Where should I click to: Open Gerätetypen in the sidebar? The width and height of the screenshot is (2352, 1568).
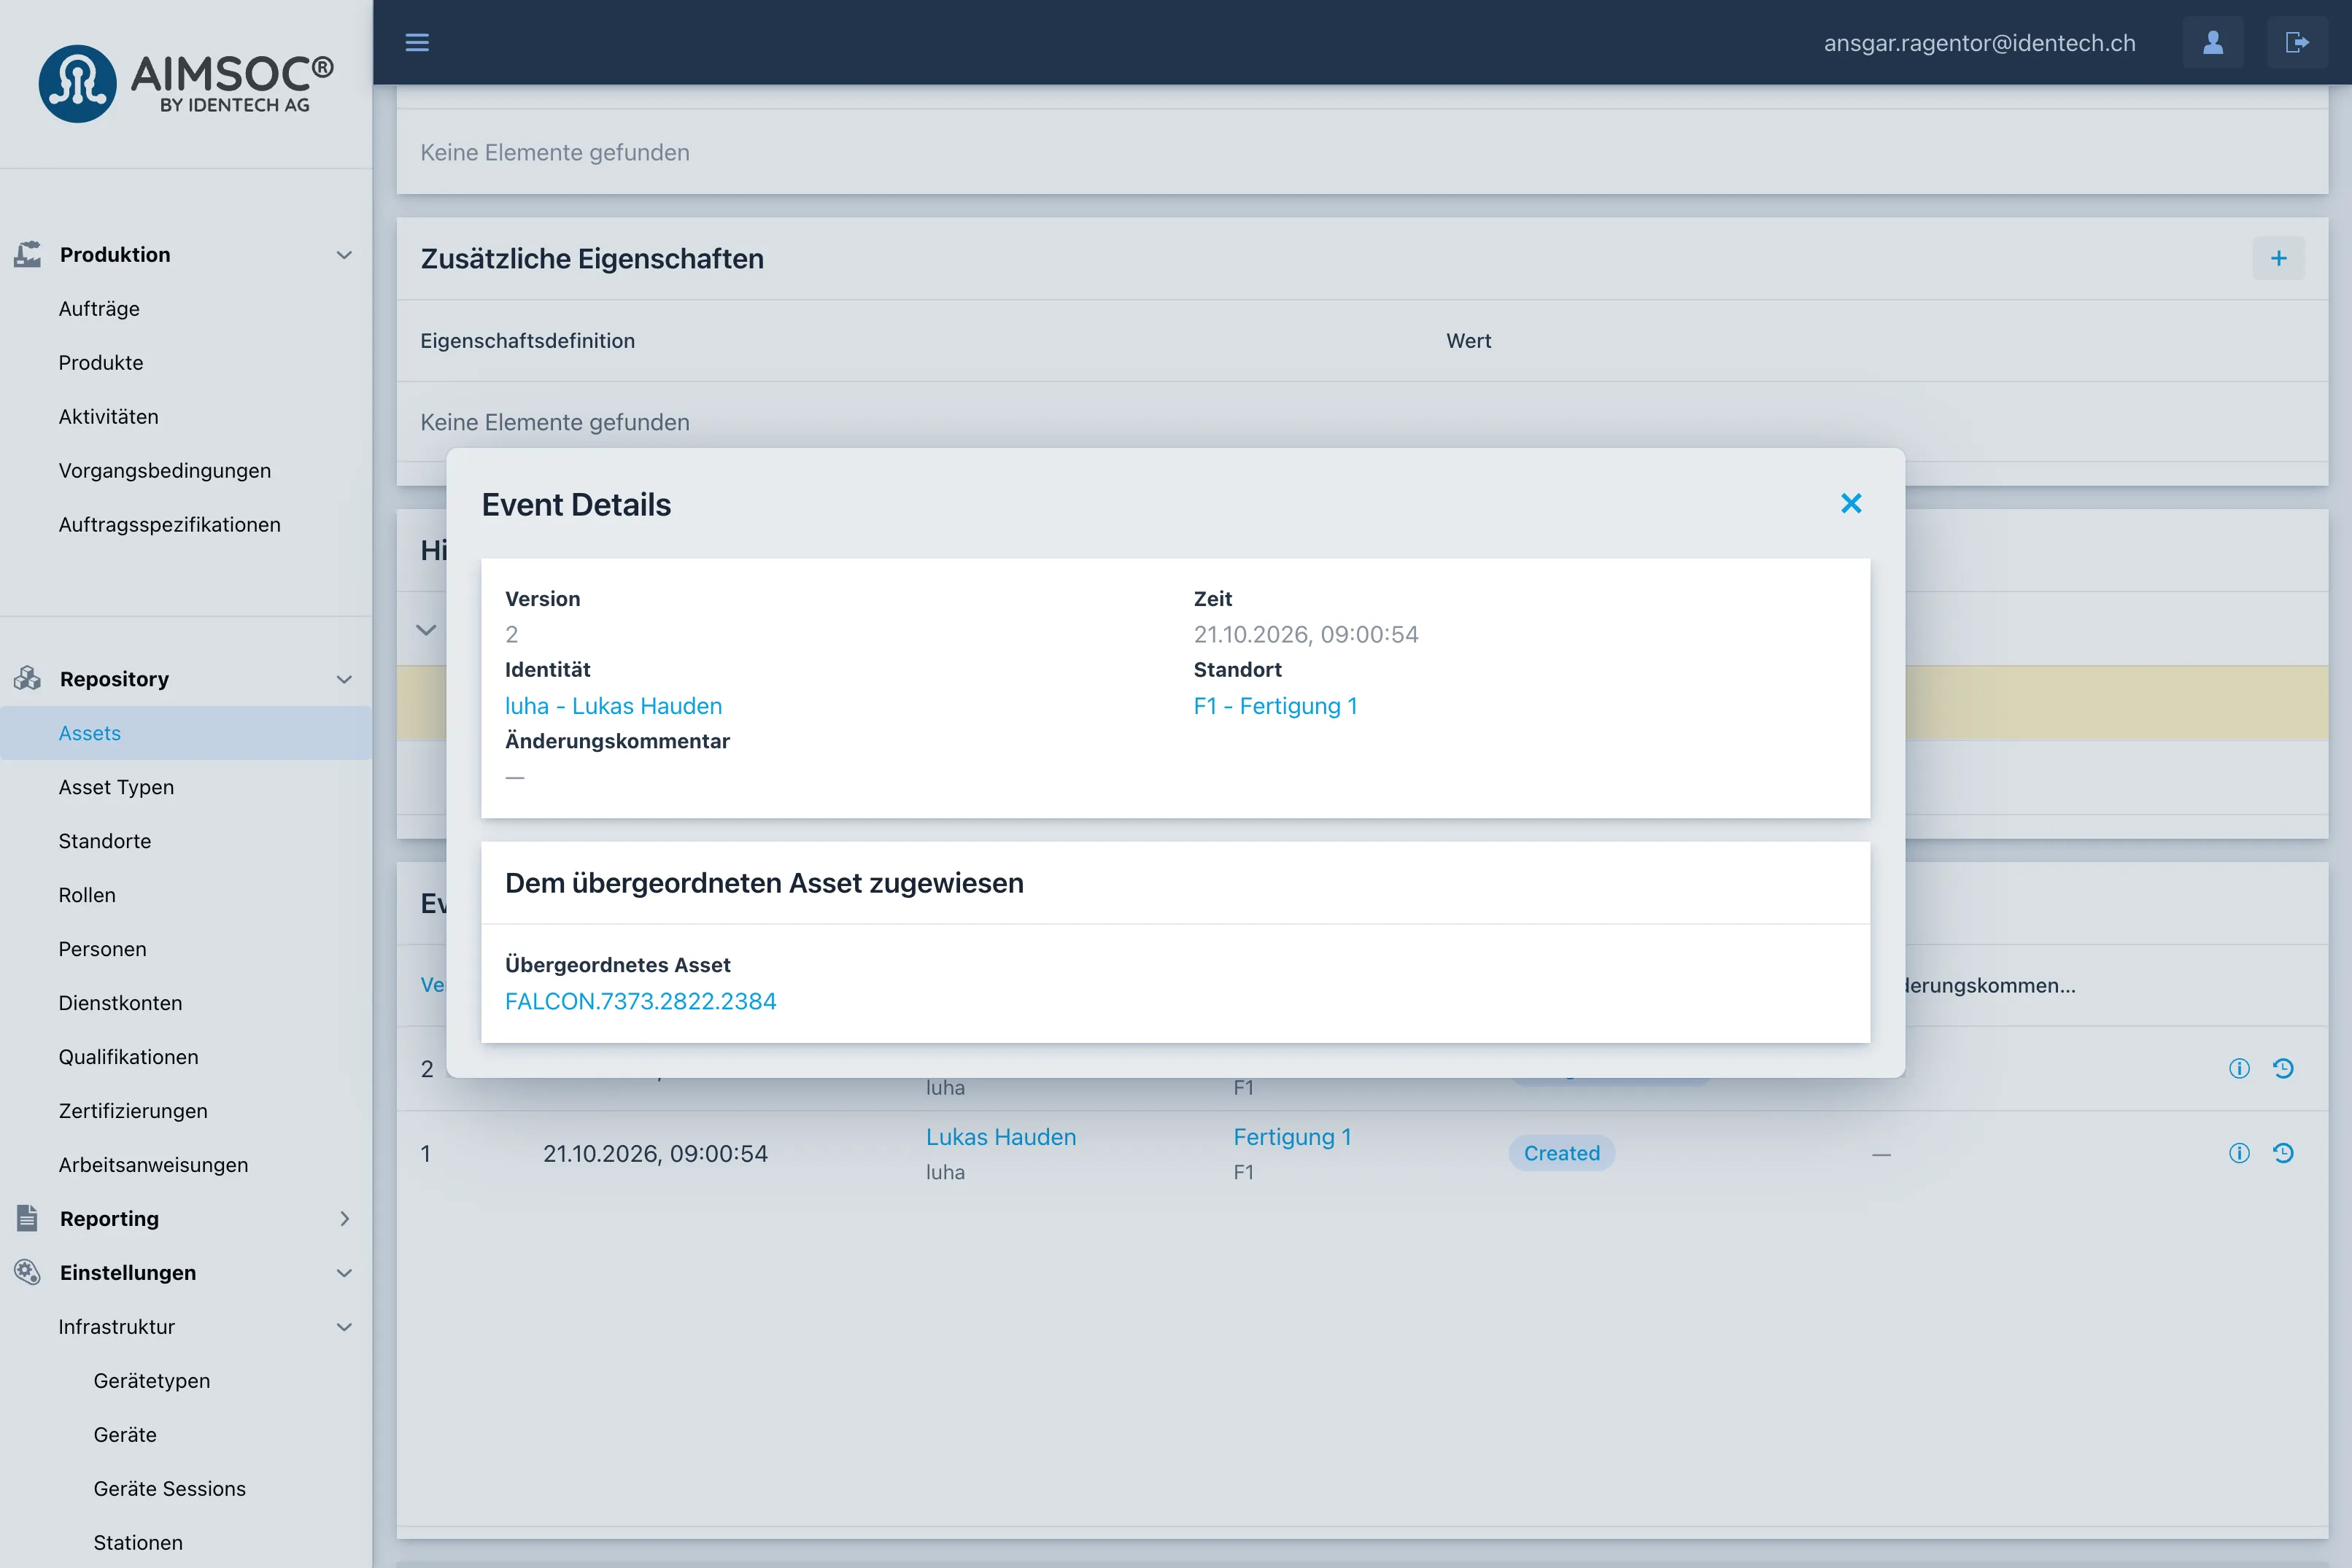(152, 1380)
